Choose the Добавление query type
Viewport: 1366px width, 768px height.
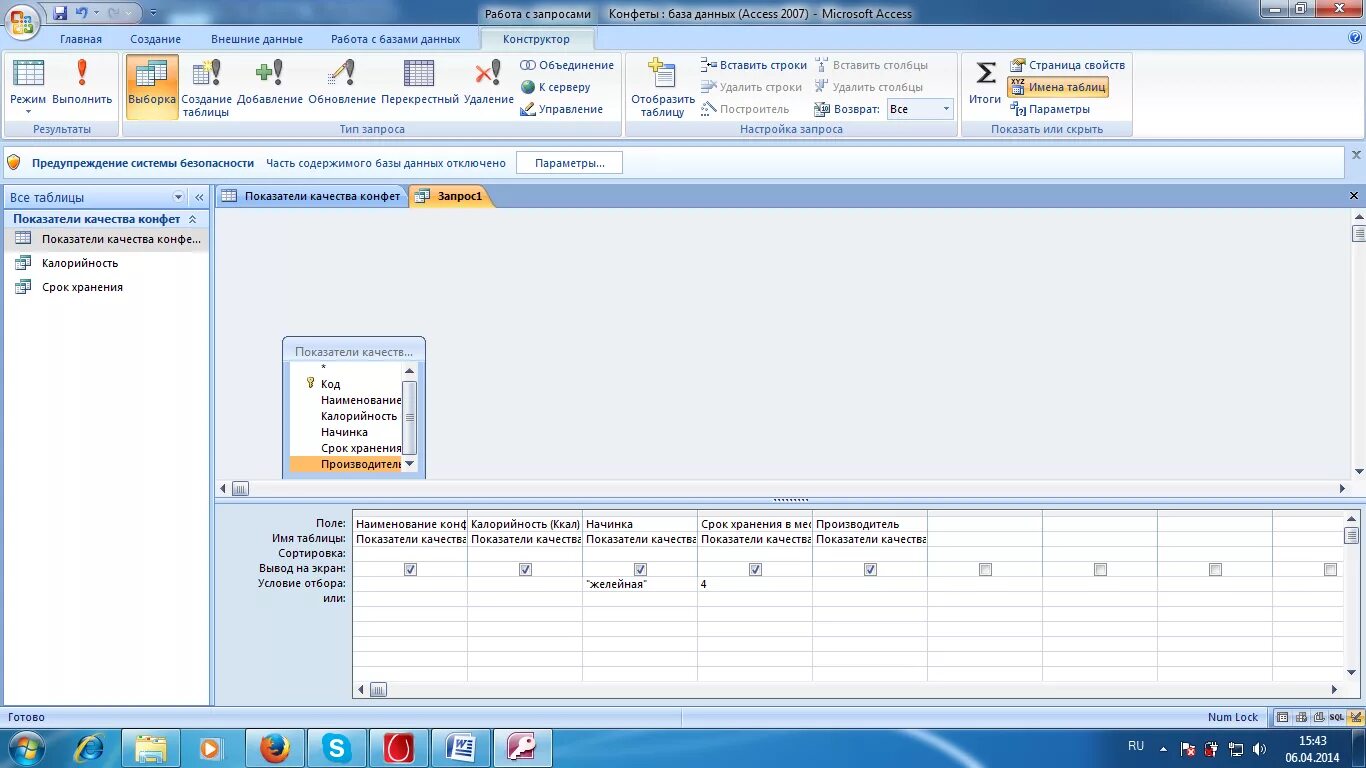(270, 82)
